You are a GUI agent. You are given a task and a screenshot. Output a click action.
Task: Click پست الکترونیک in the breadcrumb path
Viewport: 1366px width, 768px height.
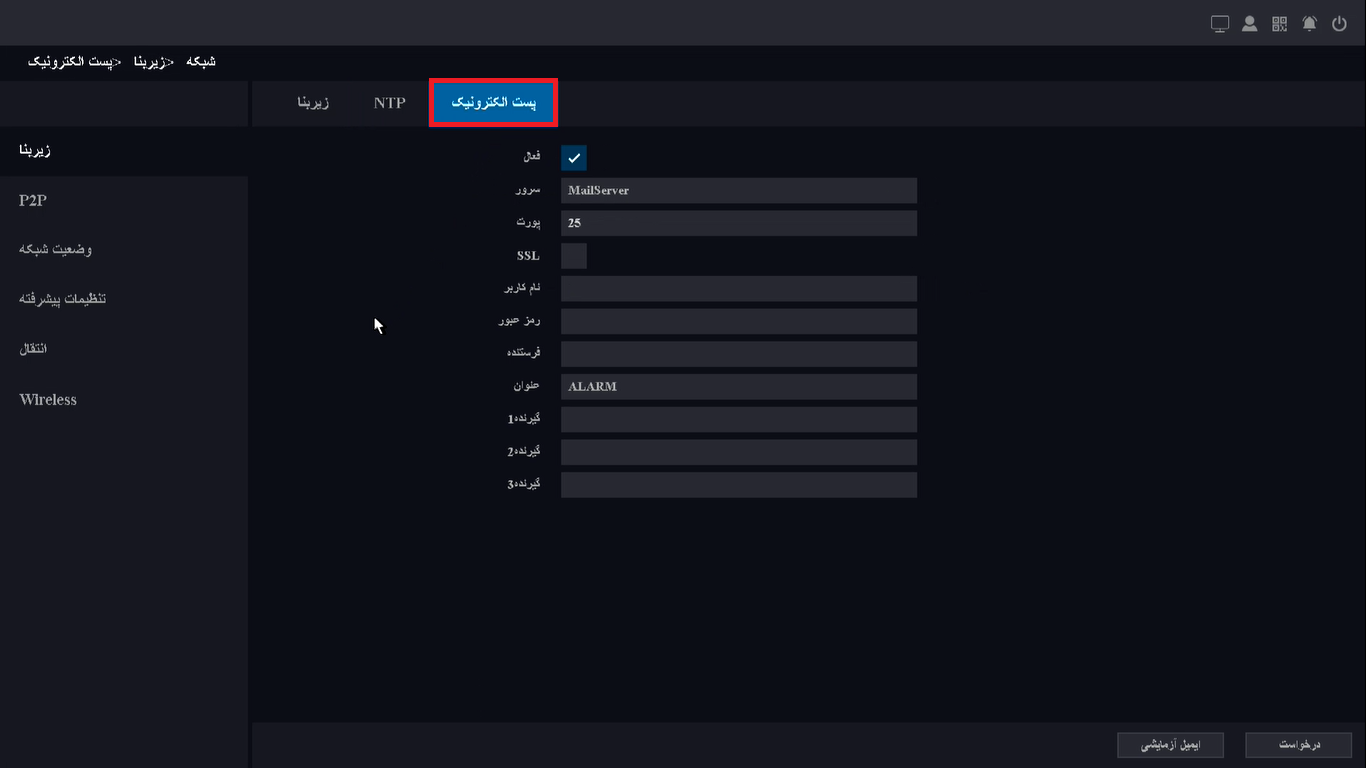(x=68, y=62)
